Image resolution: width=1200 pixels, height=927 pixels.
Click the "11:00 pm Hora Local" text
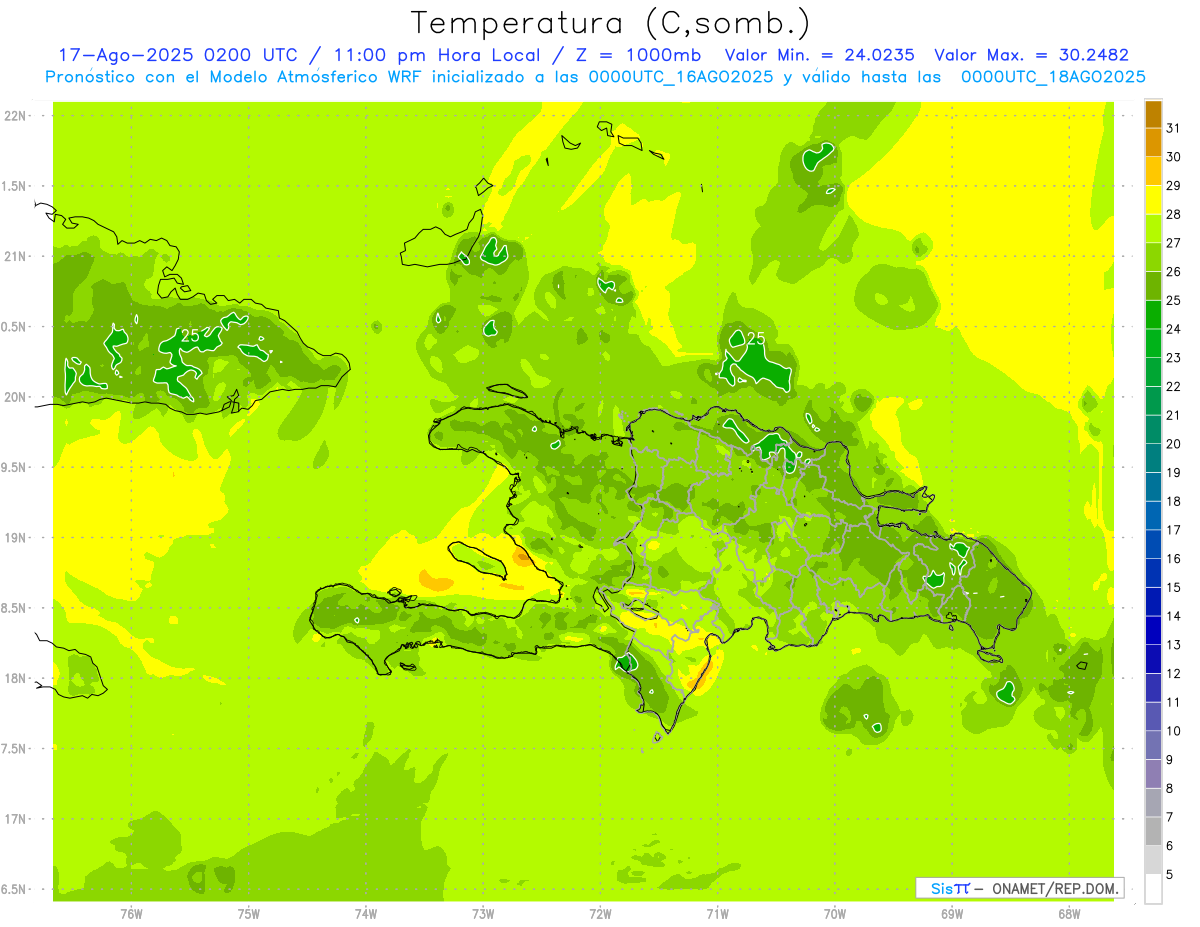click(446, 55)
